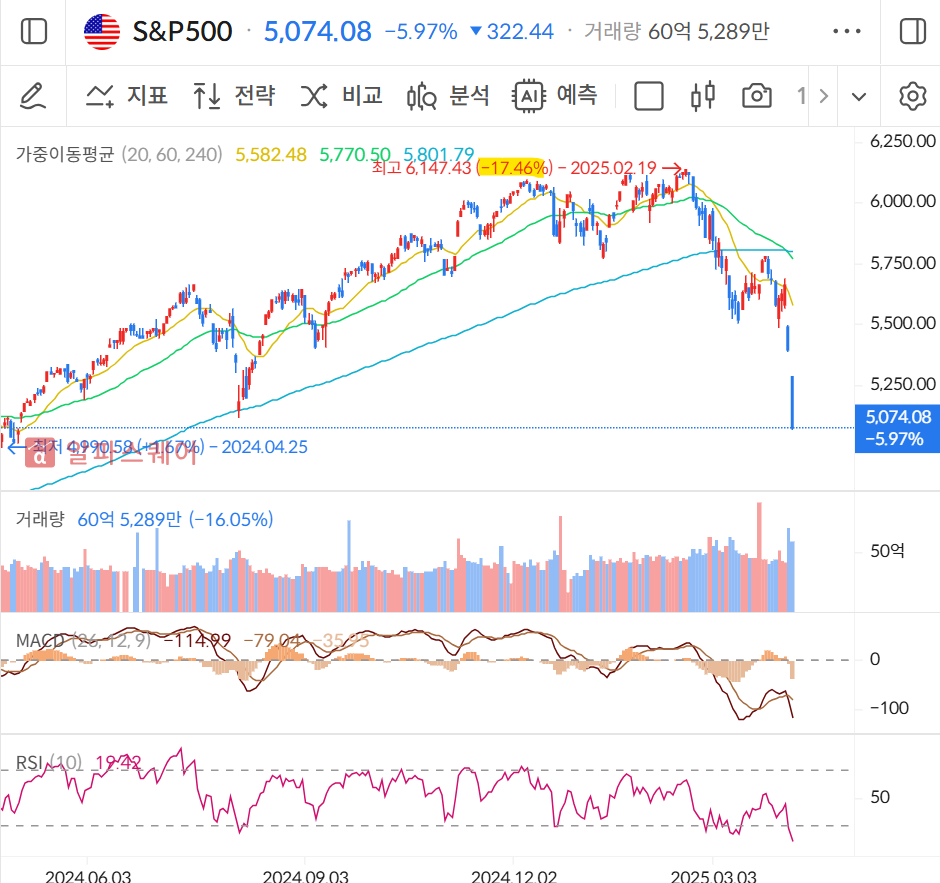Click the RSI axis label 50
Screen dimensions: 940x883
coord(880,797)
